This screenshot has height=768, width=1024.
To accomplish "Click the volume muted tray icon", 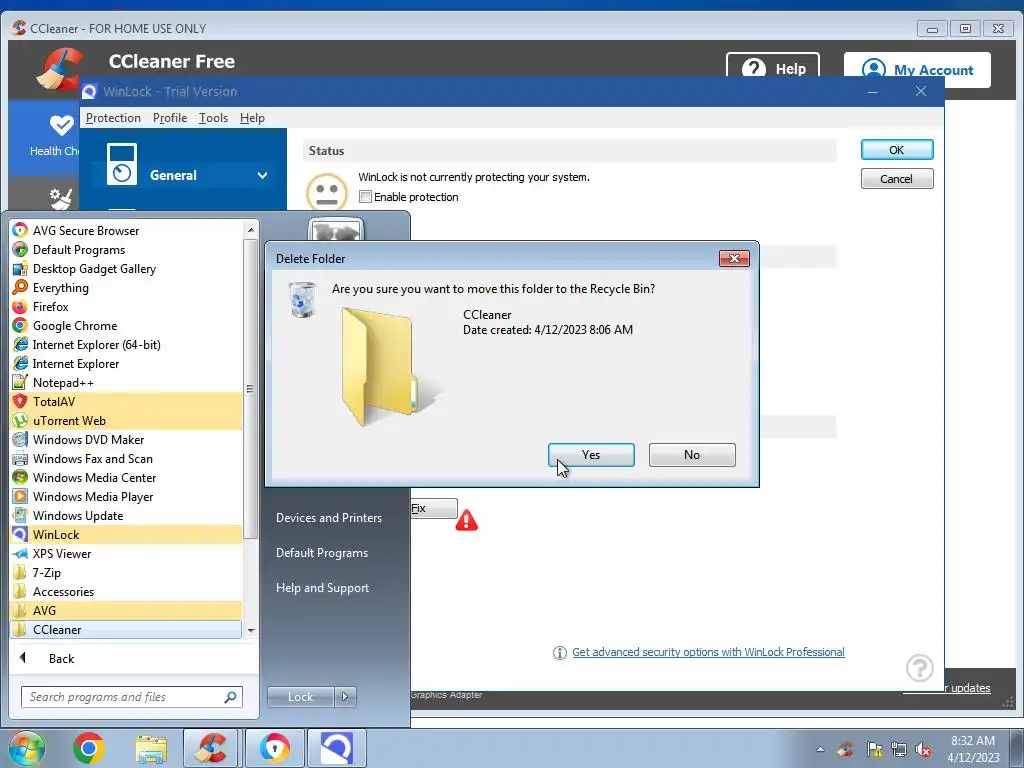I will 923,750.
